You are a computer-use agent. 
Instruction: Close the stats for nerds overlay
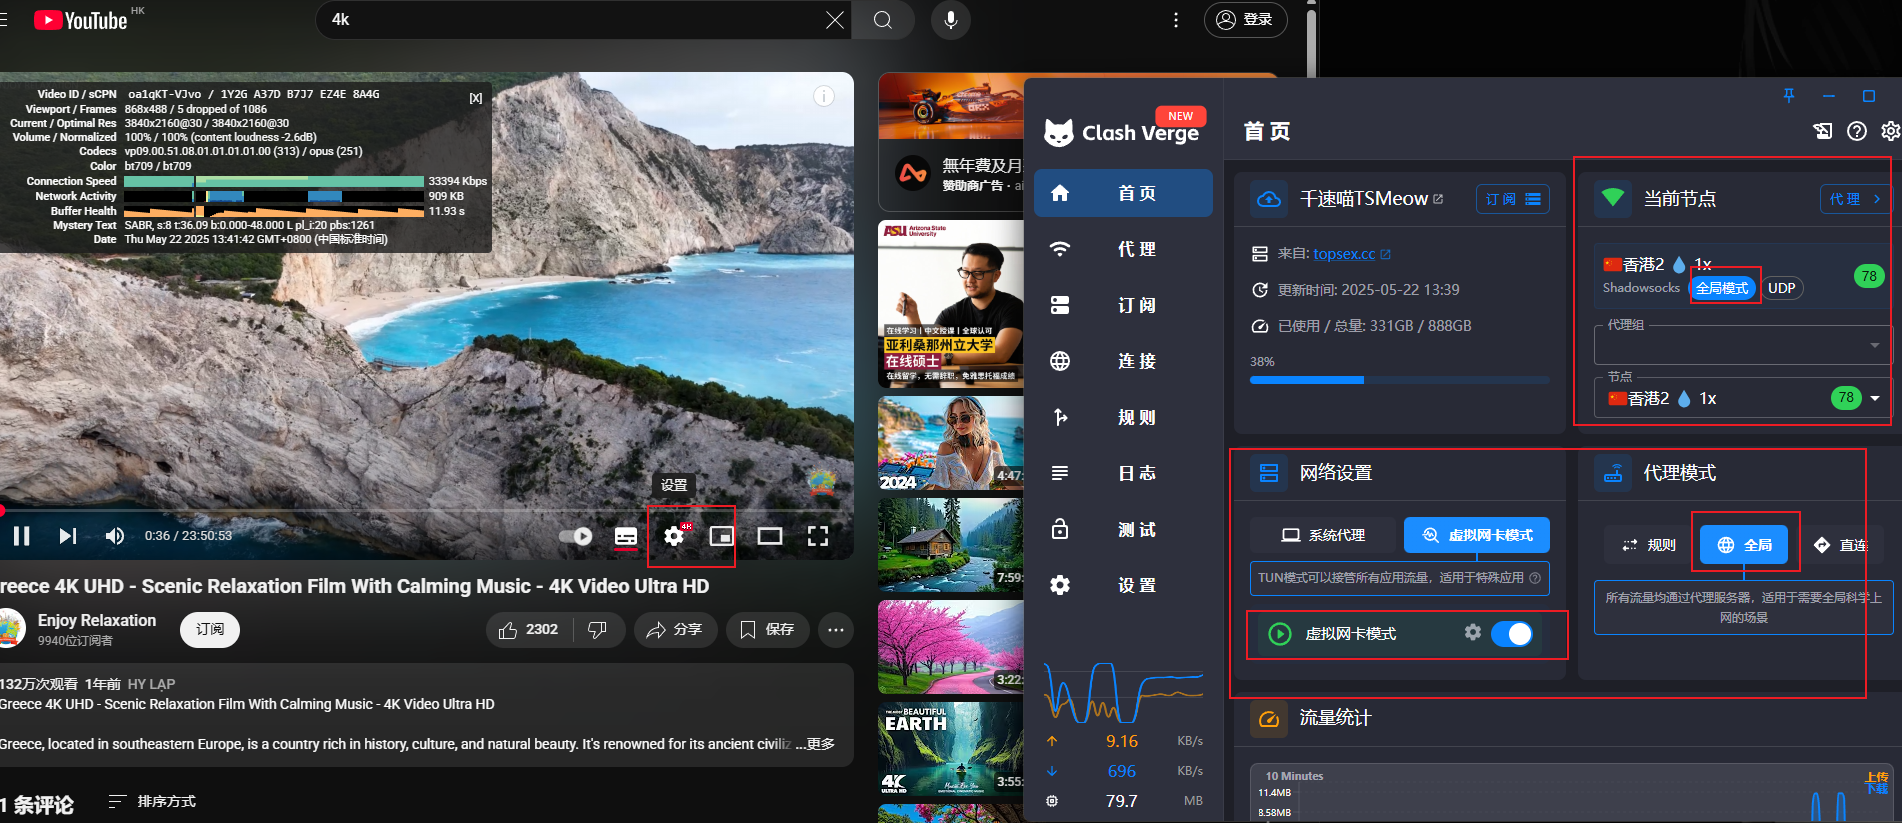click(x=476, y=98)
